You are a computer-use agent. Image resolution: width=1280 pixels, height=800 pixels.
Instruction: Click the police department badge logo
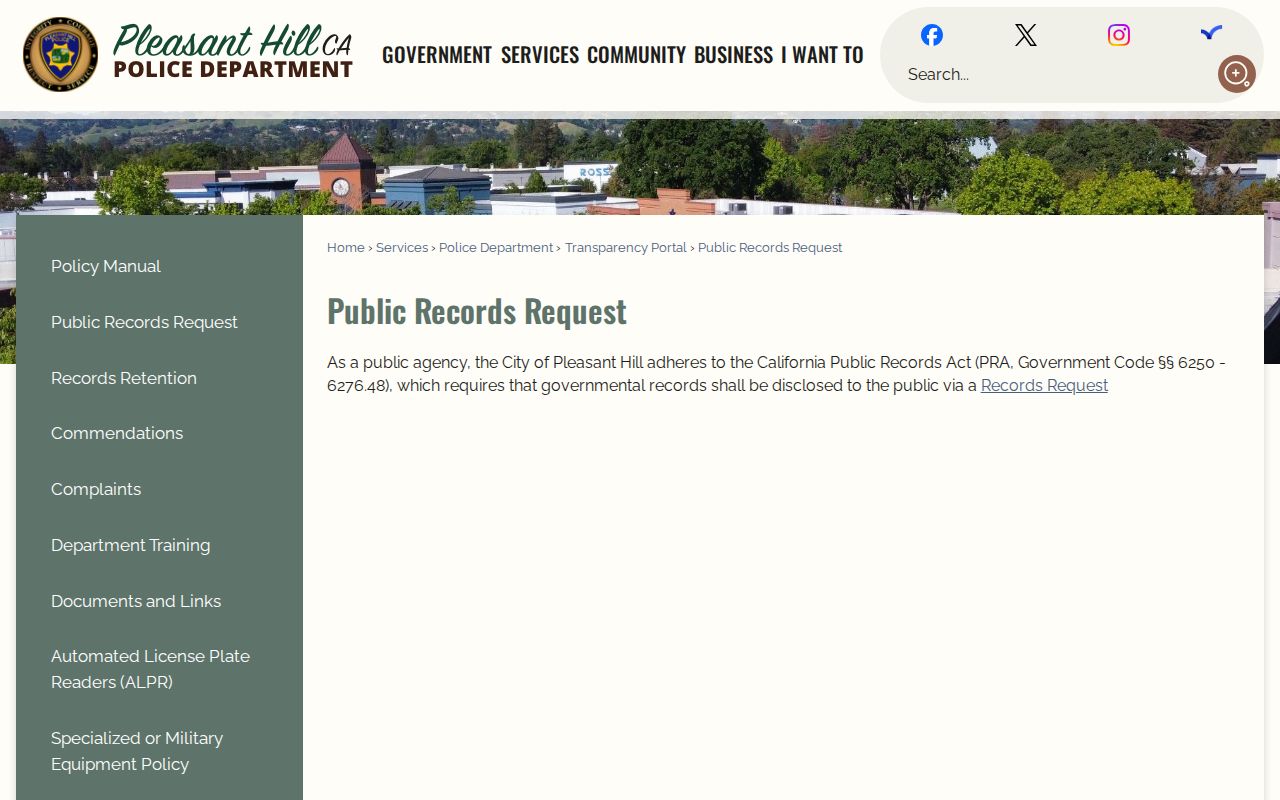[x=60, y=55]
